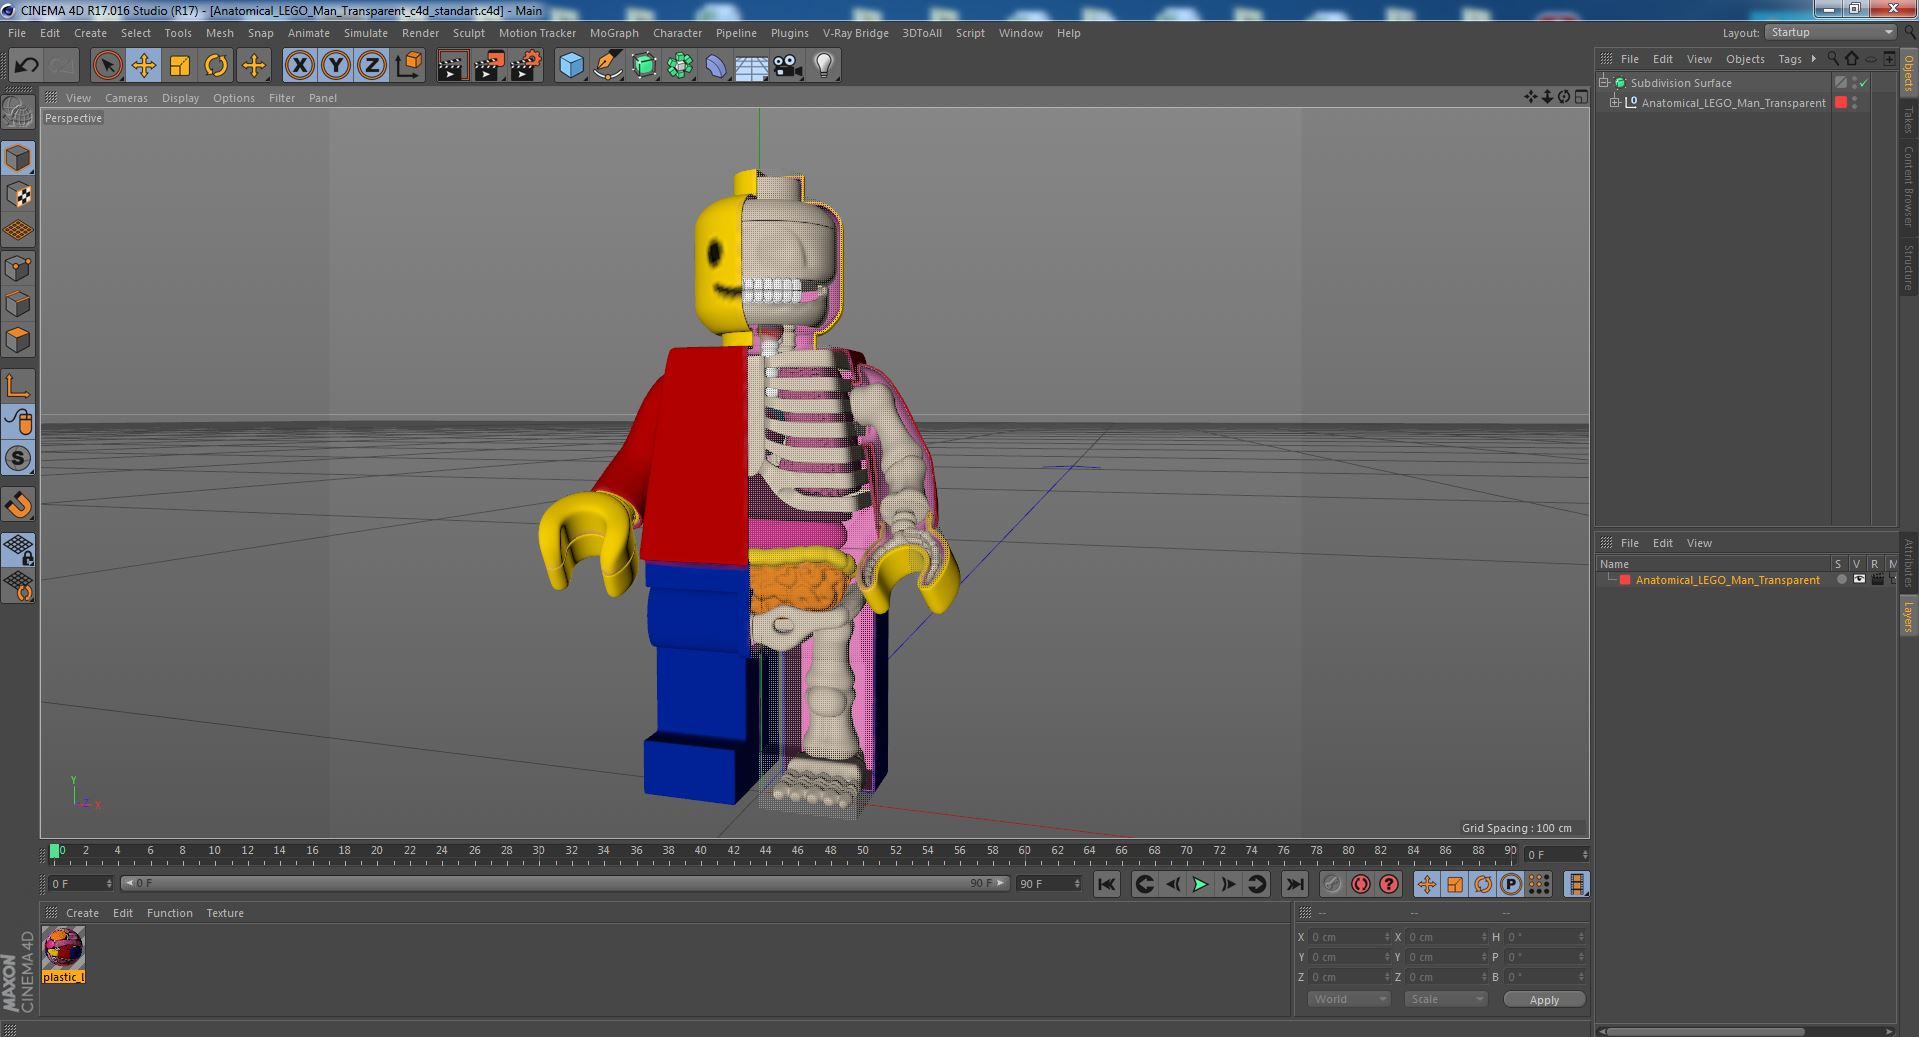Screen dimensions: 1919x1037
Task: Open the MoGraph menu
Action: (613, 33)
